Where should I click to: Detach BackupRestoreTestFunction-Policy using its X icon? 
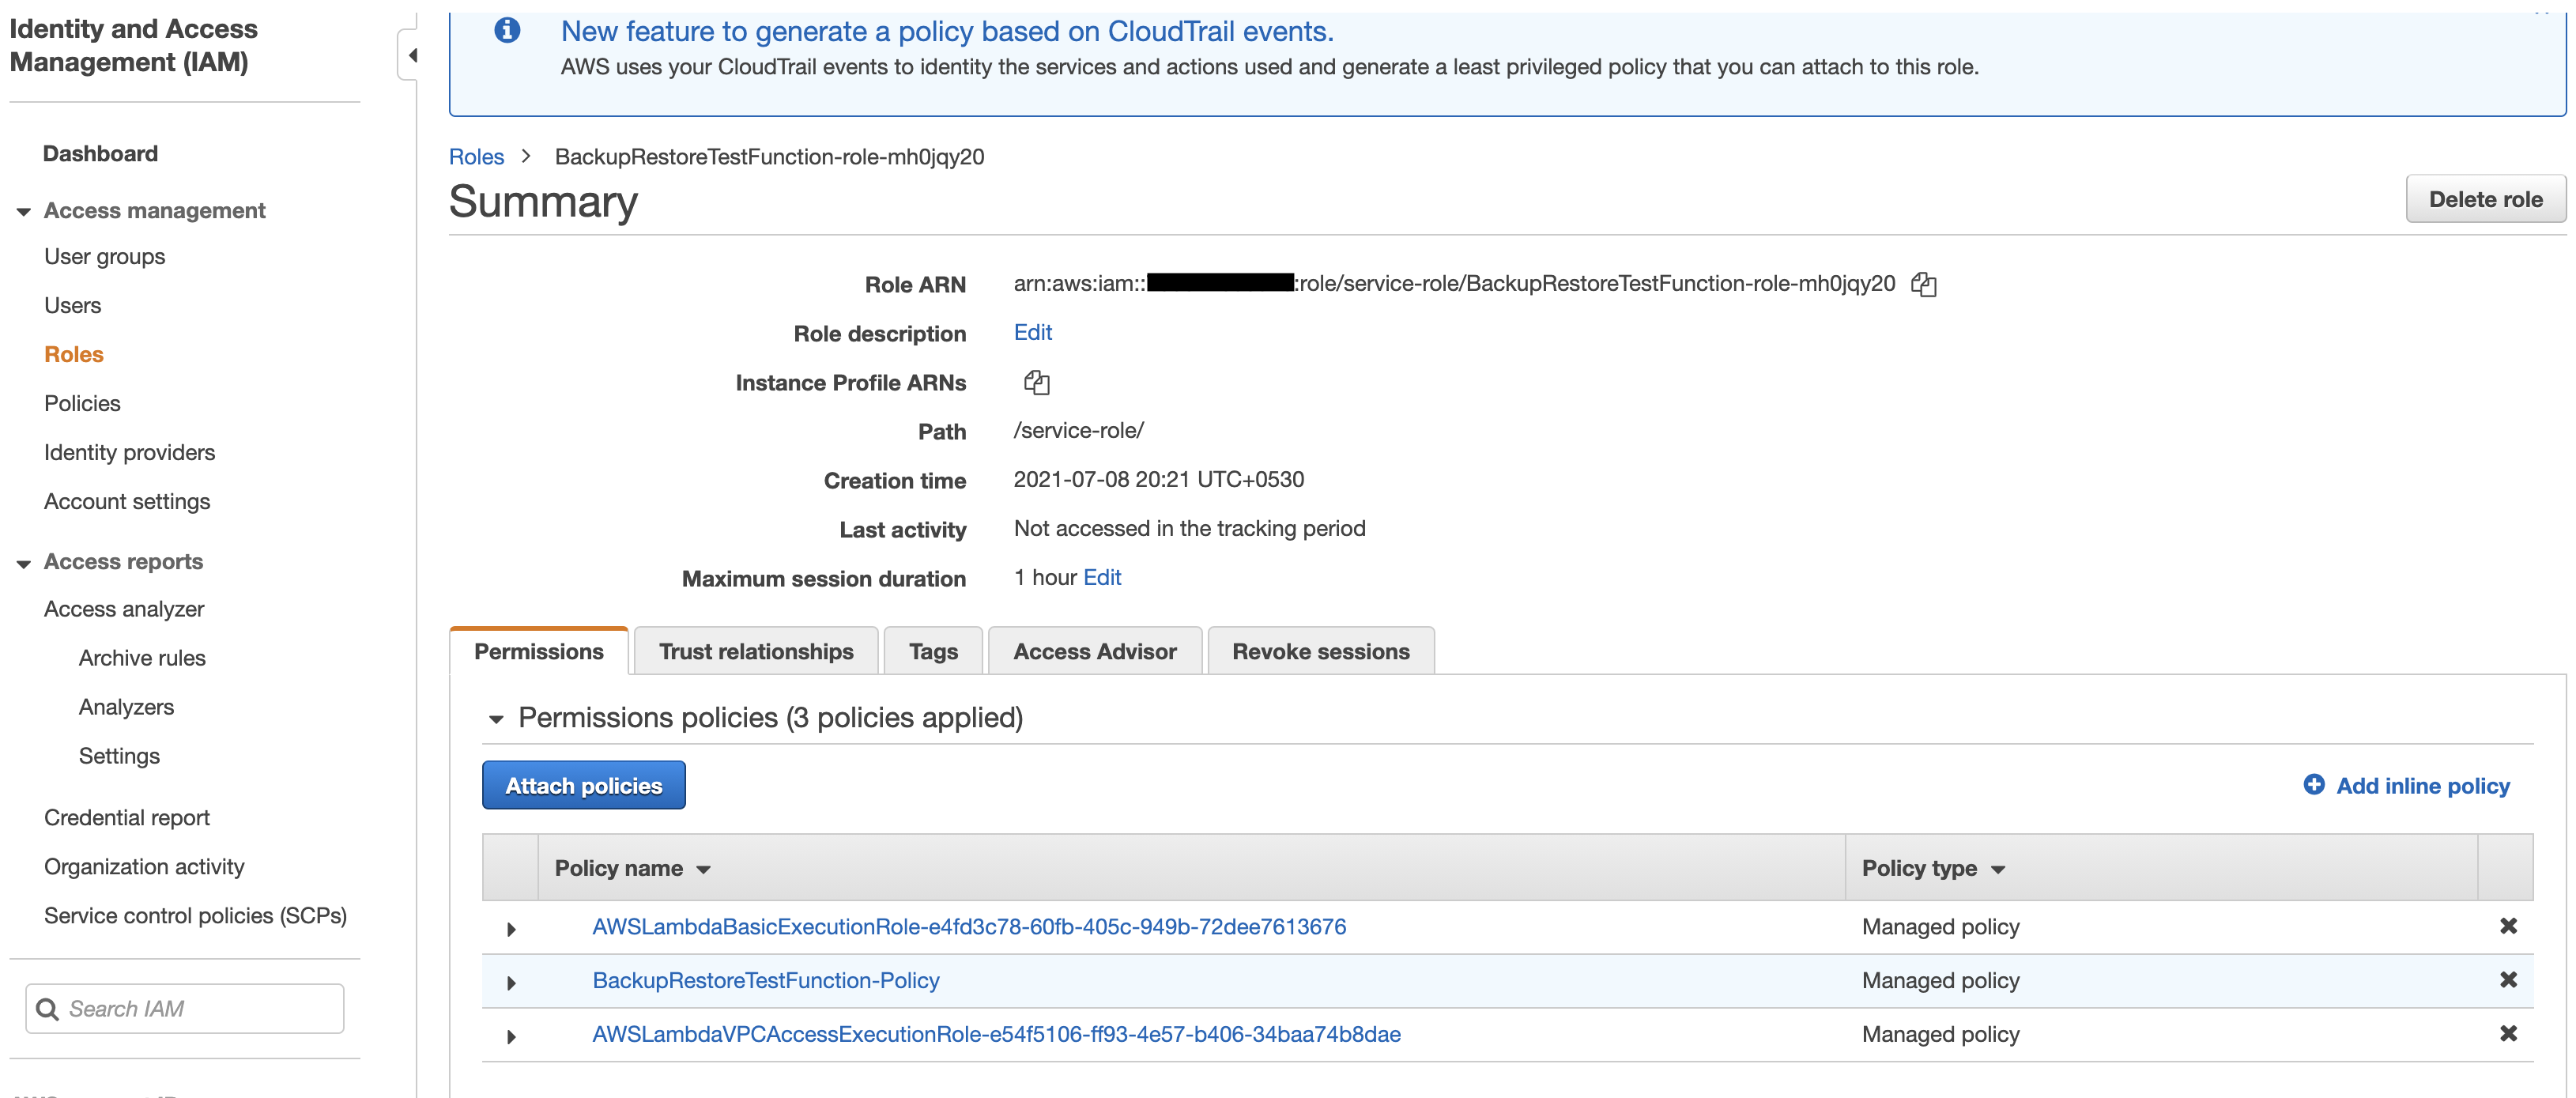coord(2507,980)
